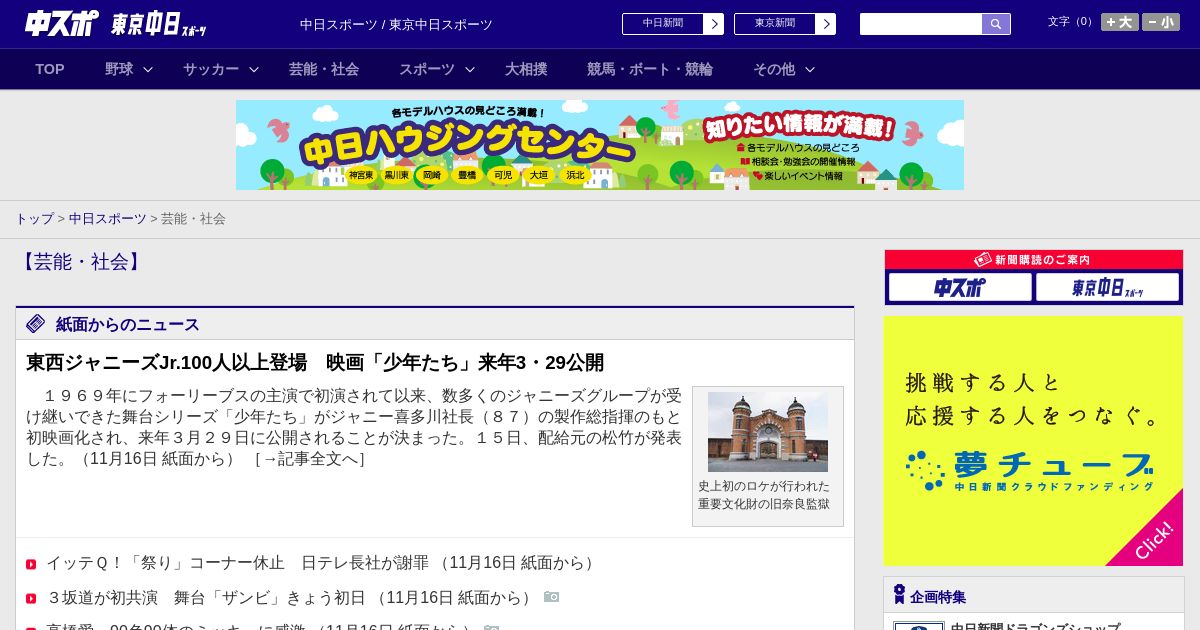The image size is (1200, 630).
Task: Expand the スポーツ dropdown chevron
Action: 470,69
